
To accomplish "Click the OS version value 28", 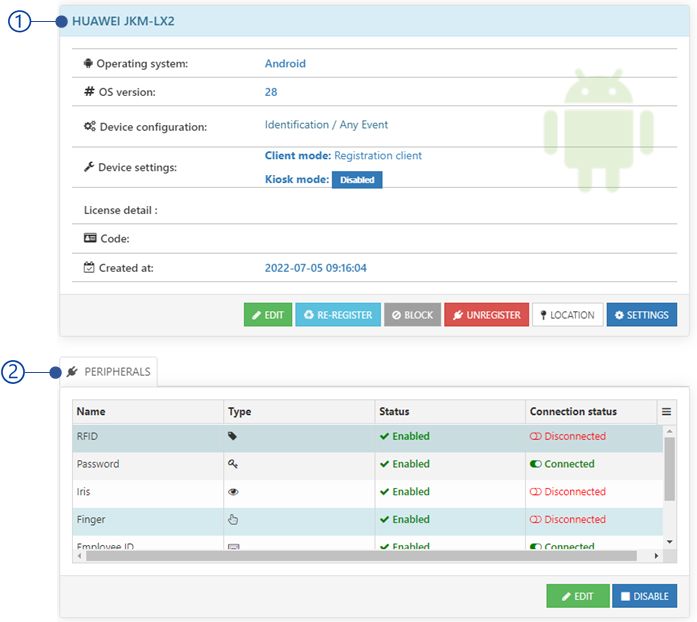I will [271, 92].
